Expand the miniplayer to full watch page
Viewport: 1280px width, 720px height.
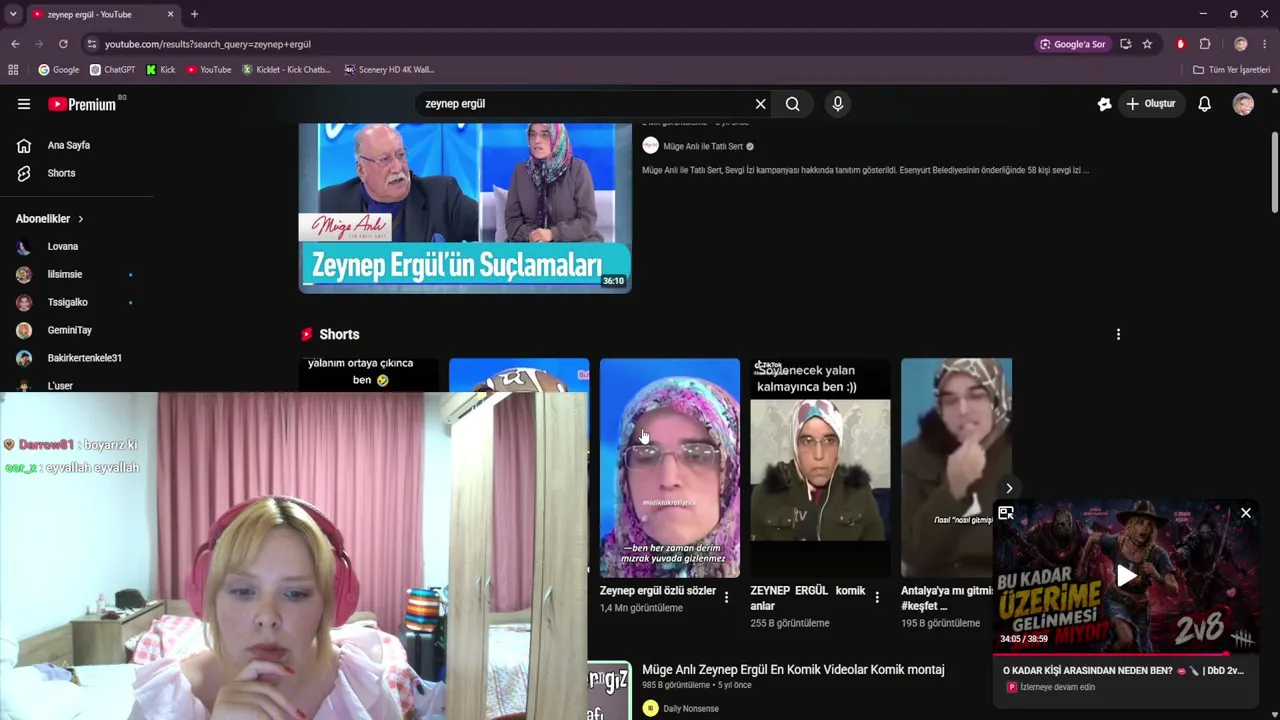pyautogui.click(x=1006, y=513)
